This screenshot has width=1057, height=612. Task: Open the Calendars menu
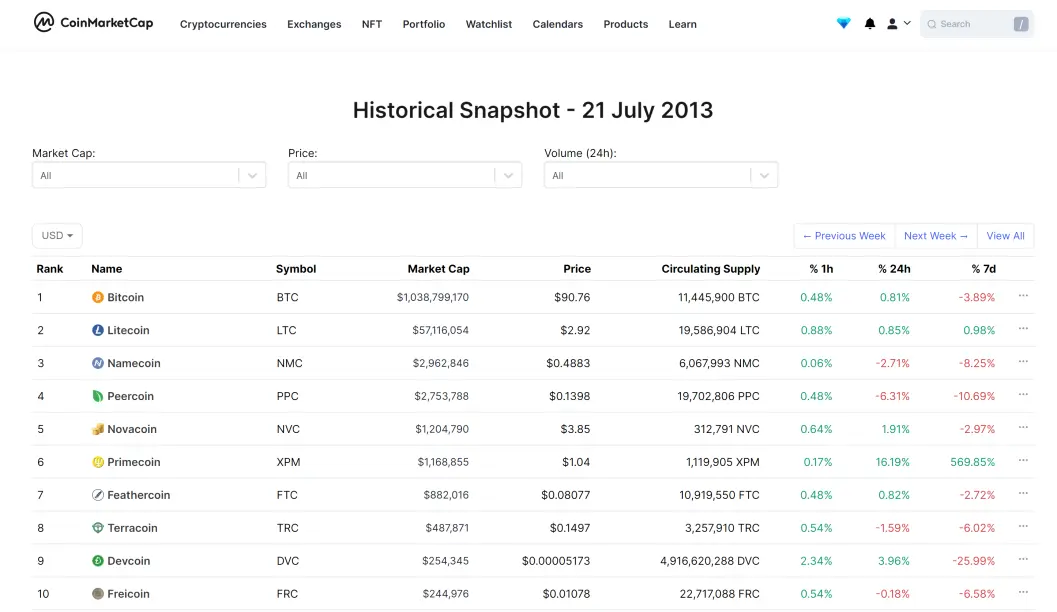(557, 24)
